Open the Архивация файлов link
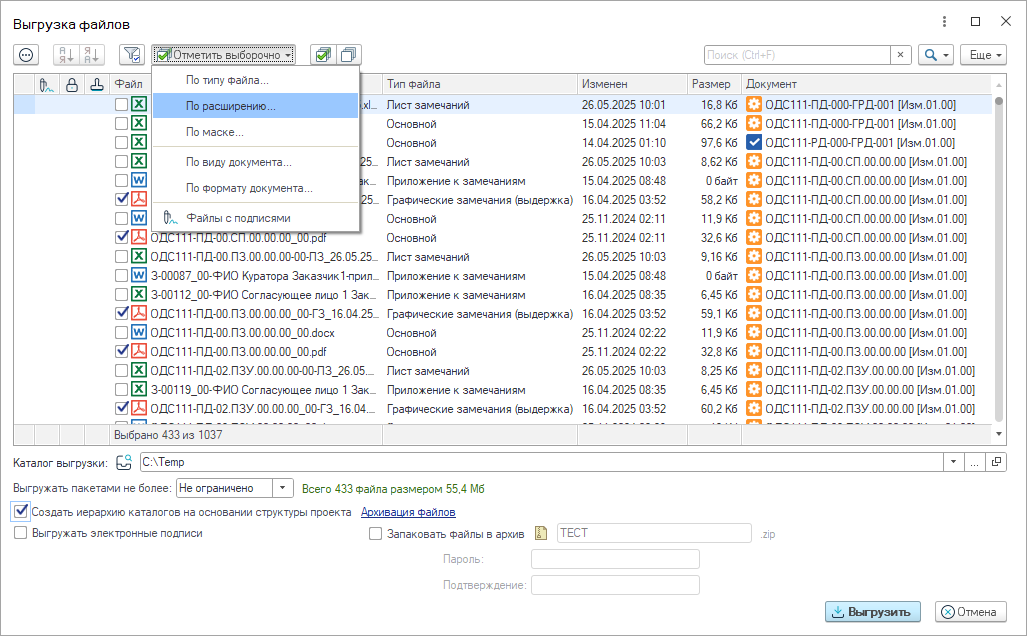The height and width of the screenshot is (636, 1027). pyautogui.click(x=407, y=512)
